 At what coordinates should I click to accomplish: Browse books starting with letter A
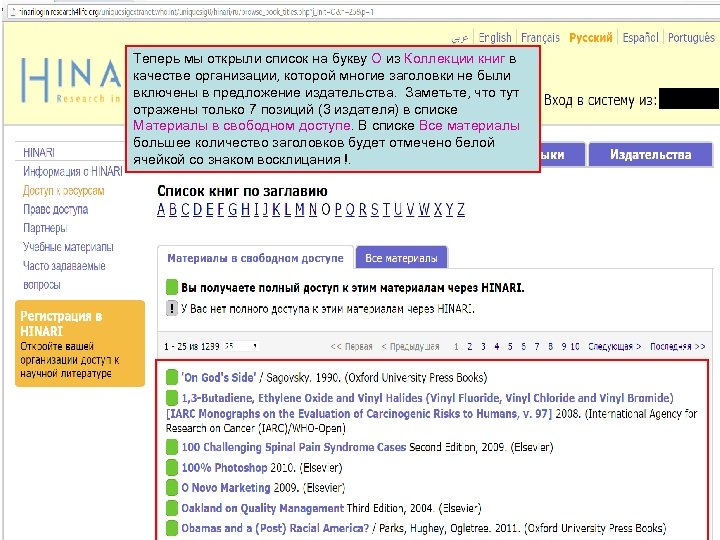point(161,209)
